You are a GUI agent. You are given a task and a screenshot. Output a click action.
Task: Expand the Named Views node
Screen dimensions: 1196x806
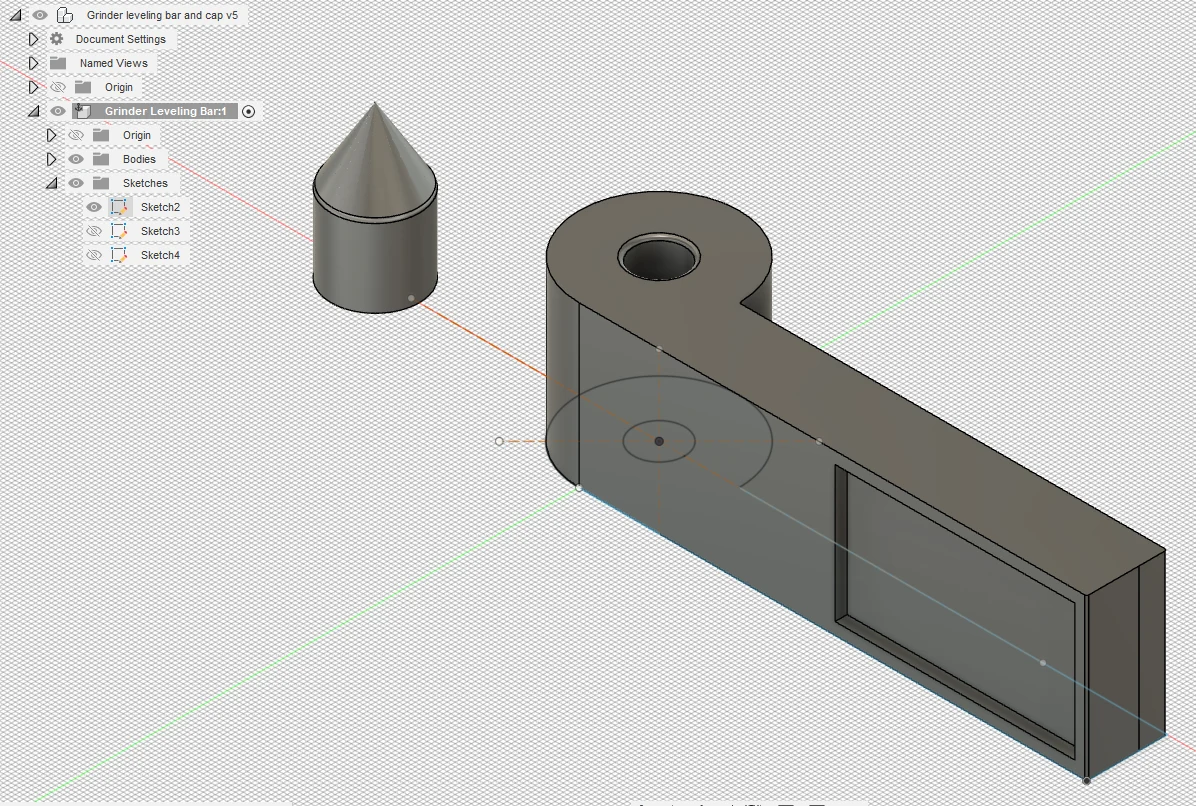click(33, 63)
